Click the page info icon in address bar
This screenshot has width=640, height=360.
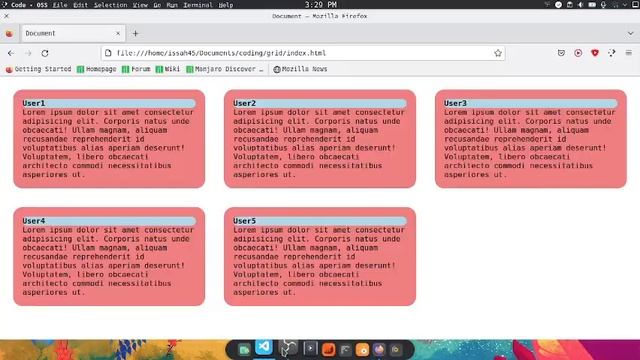pyautogui.click(x=108, y=53)
